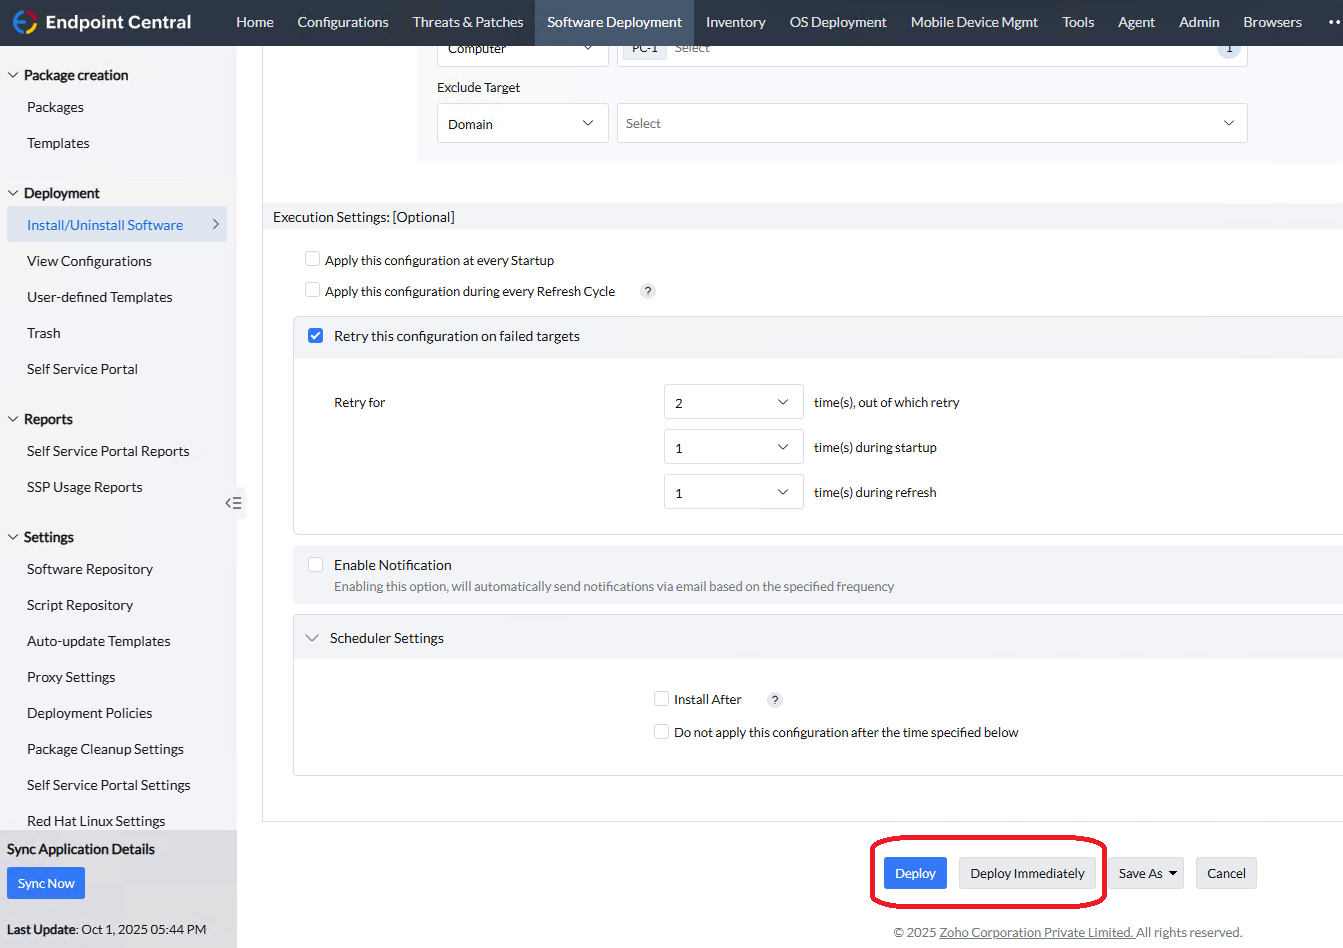Collapse the sidebar with the panel toggle icon
This screenshot has width=1343, height=948.
click(x=234, y=503)
